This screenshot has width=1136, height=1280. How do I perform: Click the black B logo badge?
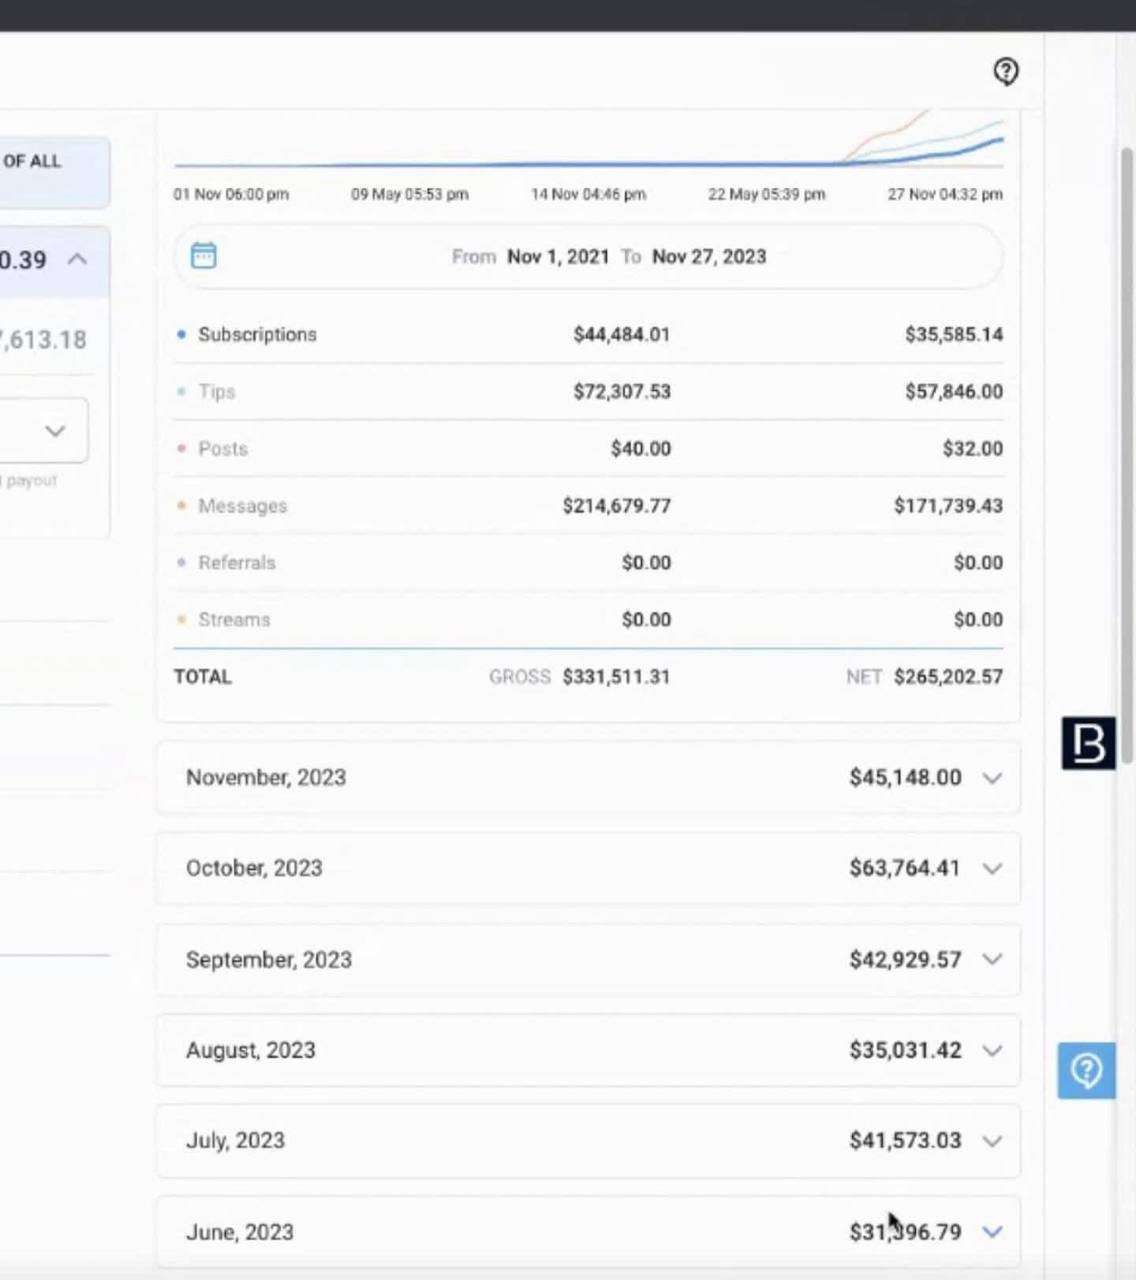click(1088, 743)
